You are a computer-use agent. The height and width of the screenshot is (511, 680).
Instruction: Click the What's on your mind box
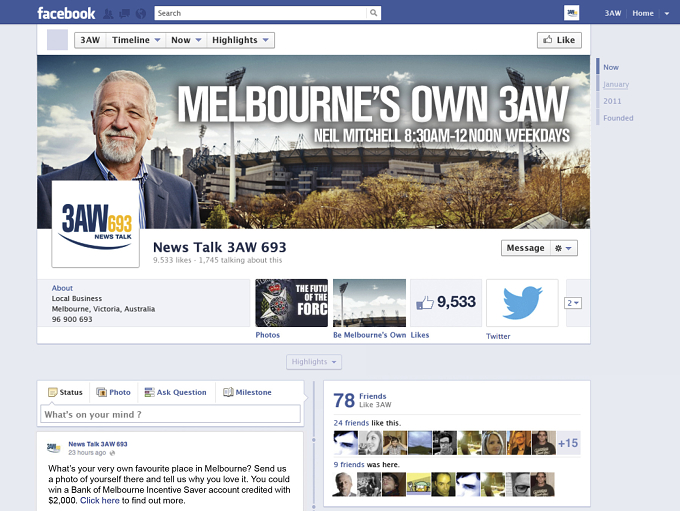pos(170,414)
